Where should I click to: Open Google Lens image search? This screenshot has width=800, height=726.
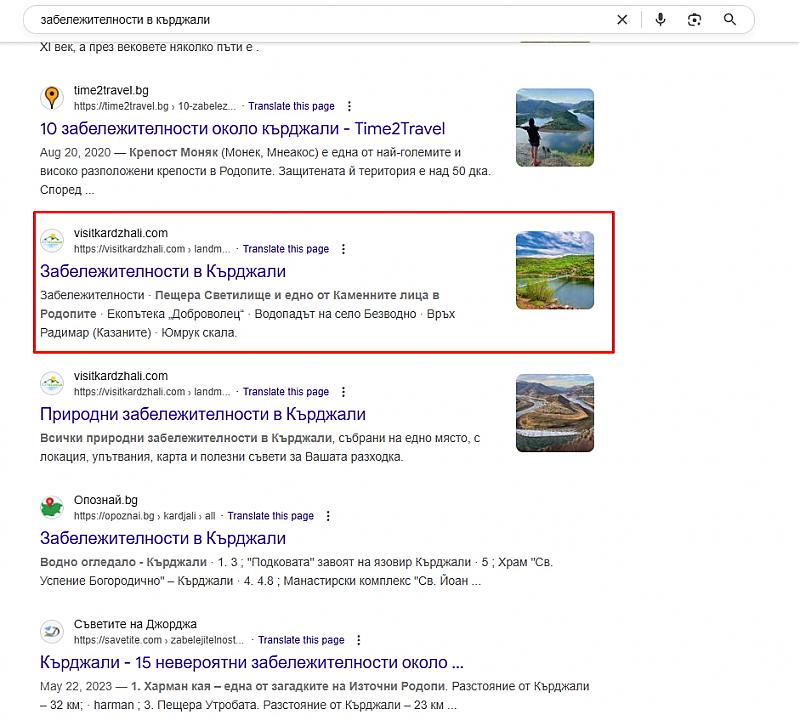(x=694, y=20)
